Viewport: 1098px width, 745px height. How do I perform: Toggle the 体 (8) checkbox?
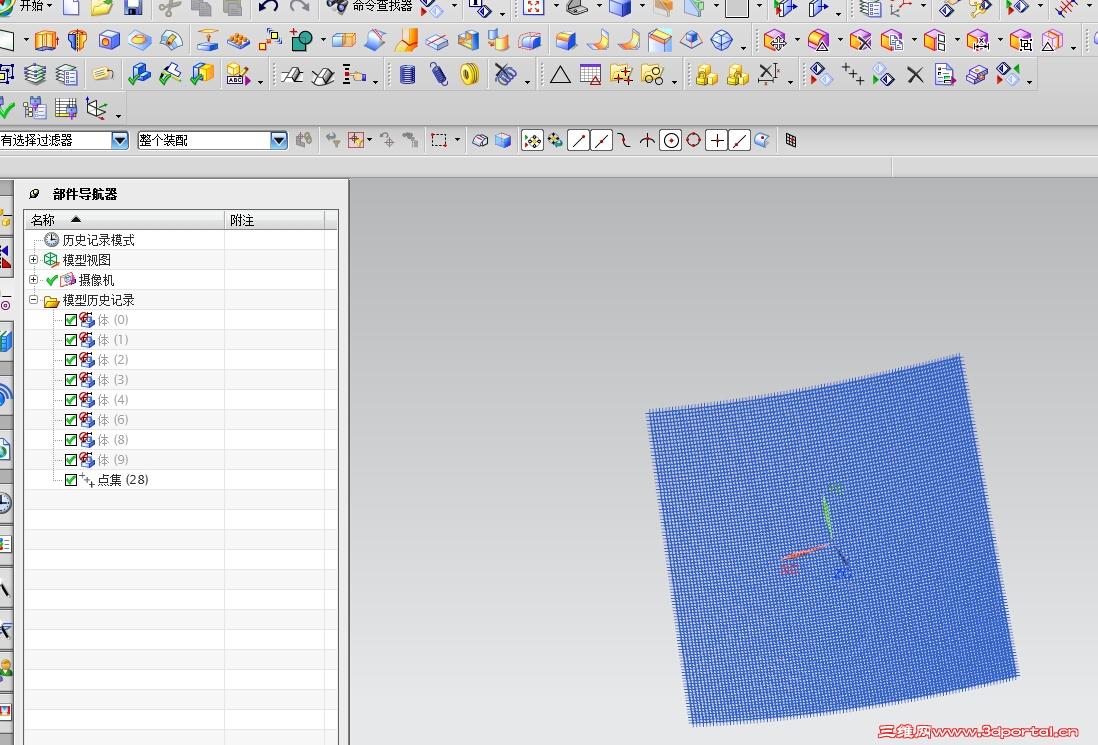point(71,440)
